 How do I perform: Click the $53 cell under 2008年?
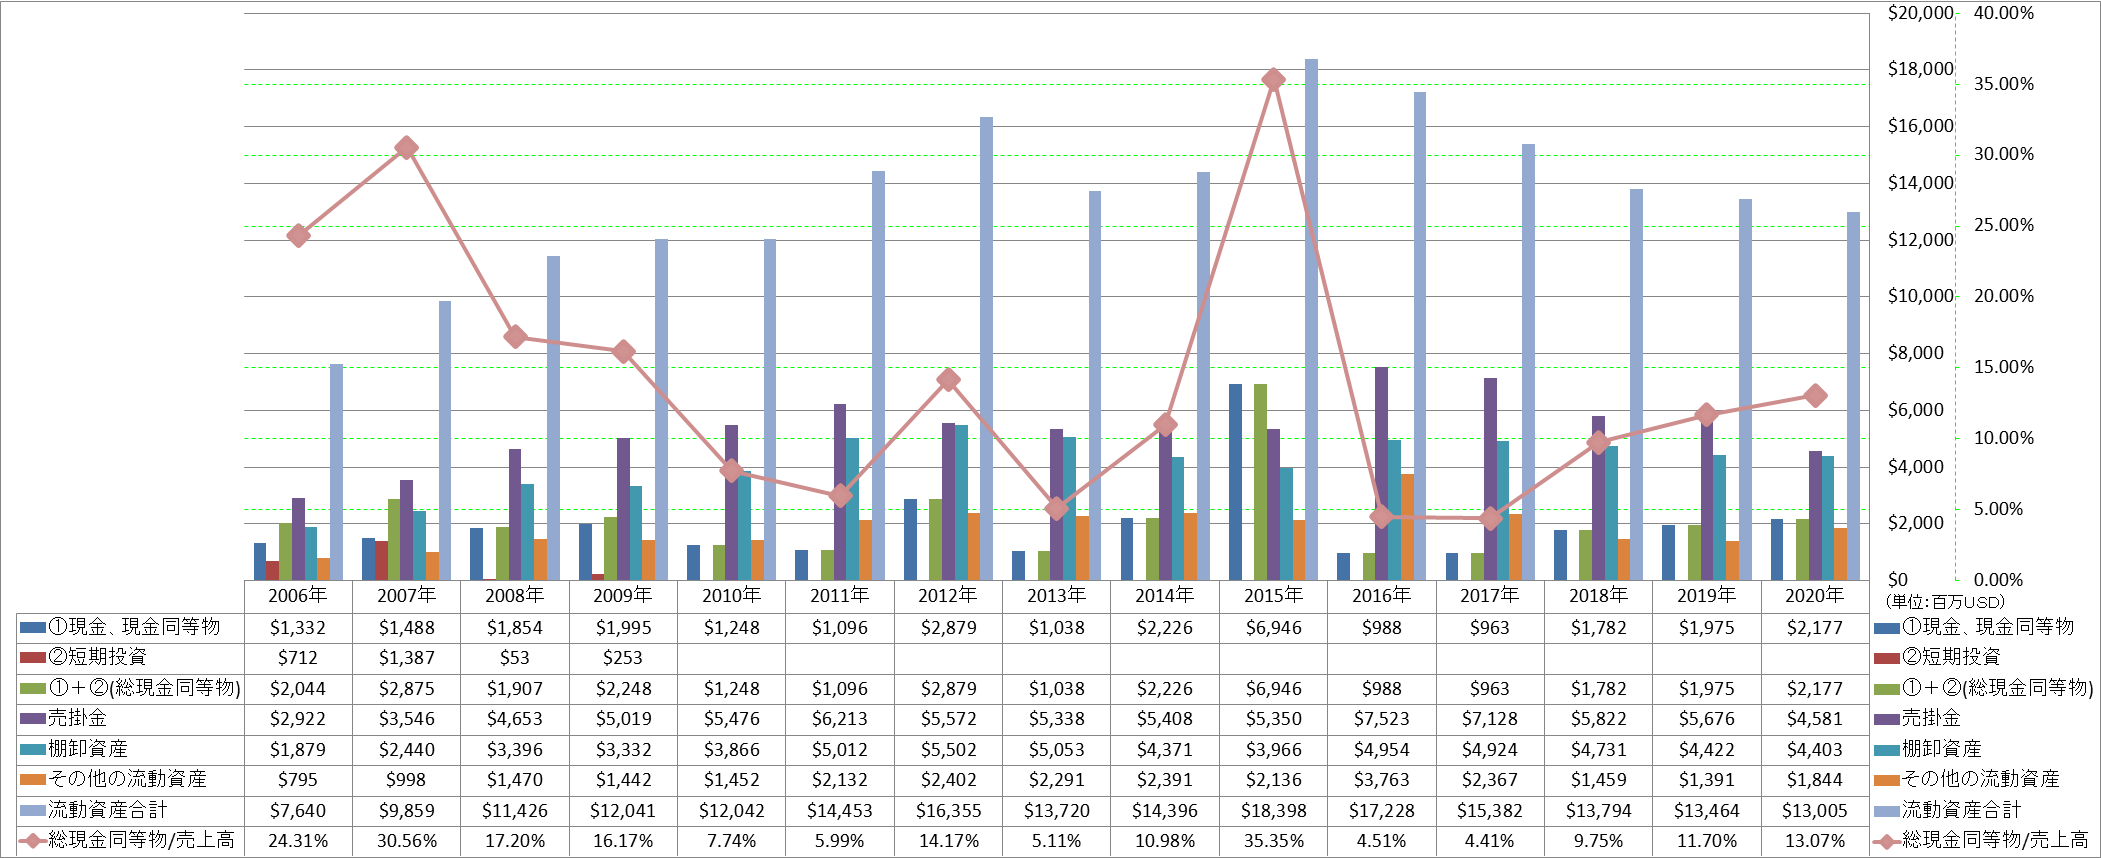(515, 658)
